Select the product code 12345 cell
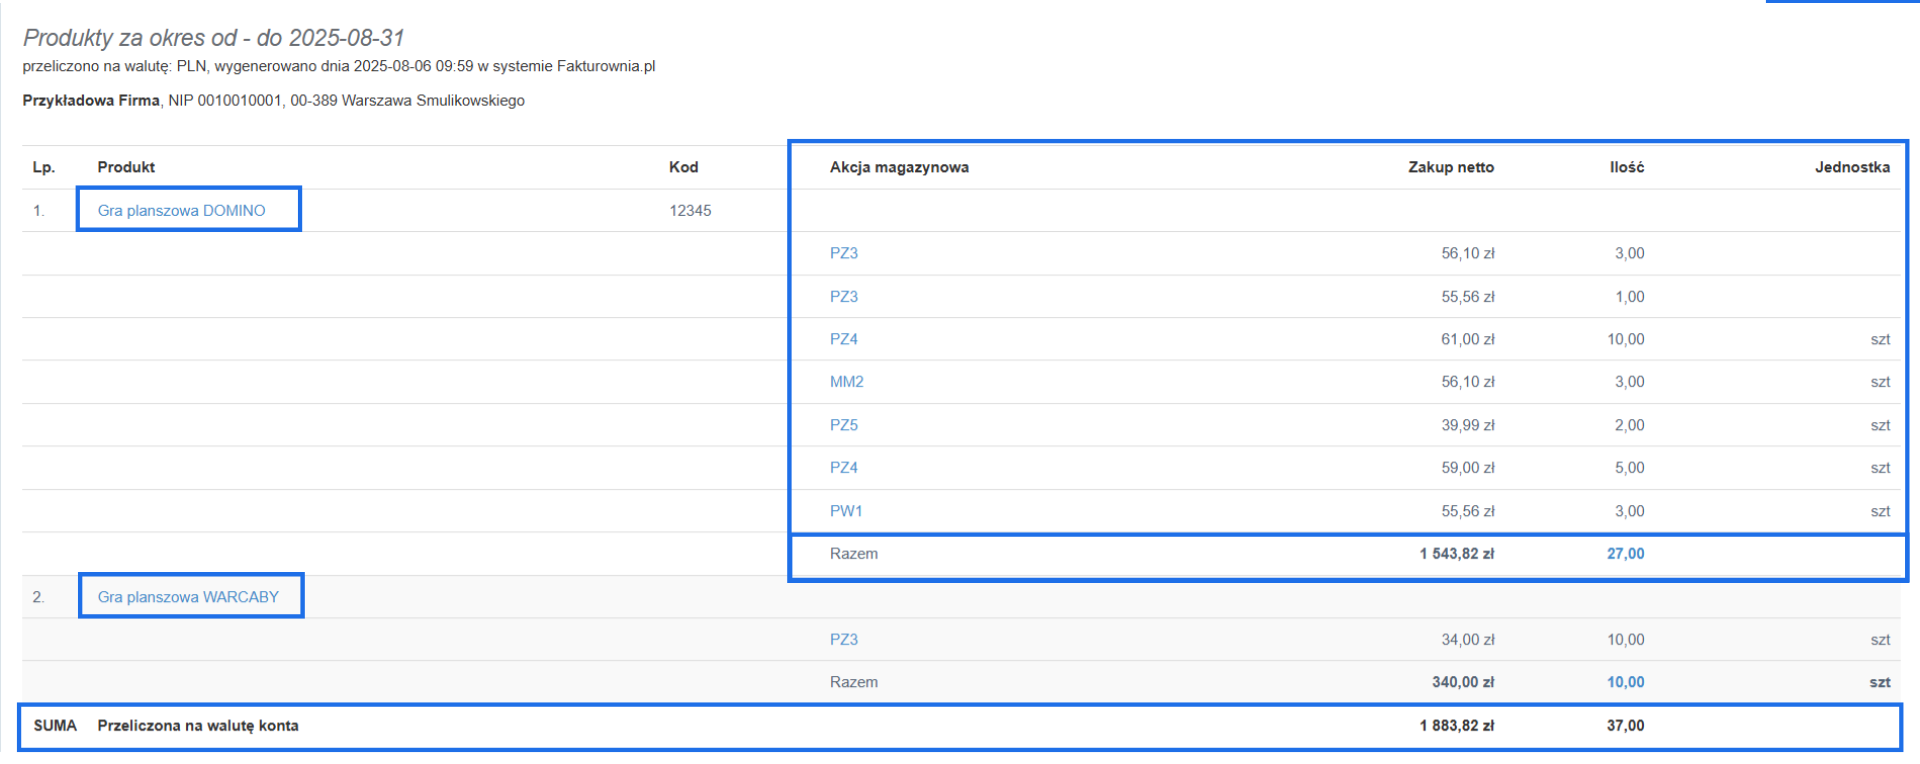The width and height of the screenshot is (1920, 764). click(690, 210)
